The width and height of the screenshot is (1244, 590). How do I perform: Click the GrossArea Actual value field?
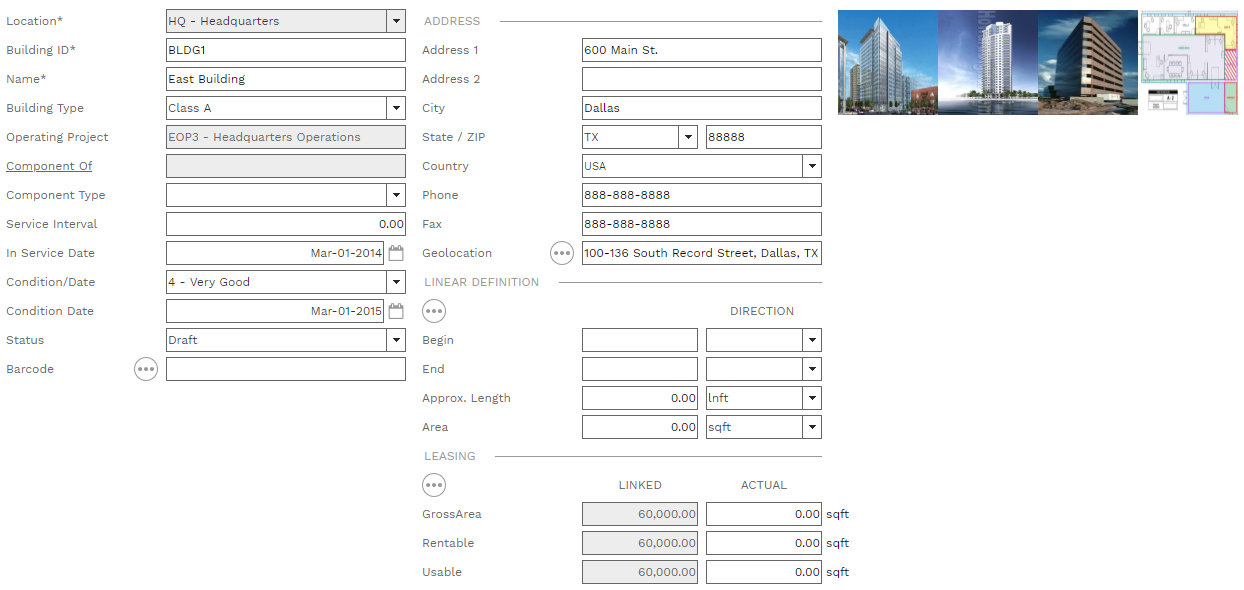pos(763,514)
